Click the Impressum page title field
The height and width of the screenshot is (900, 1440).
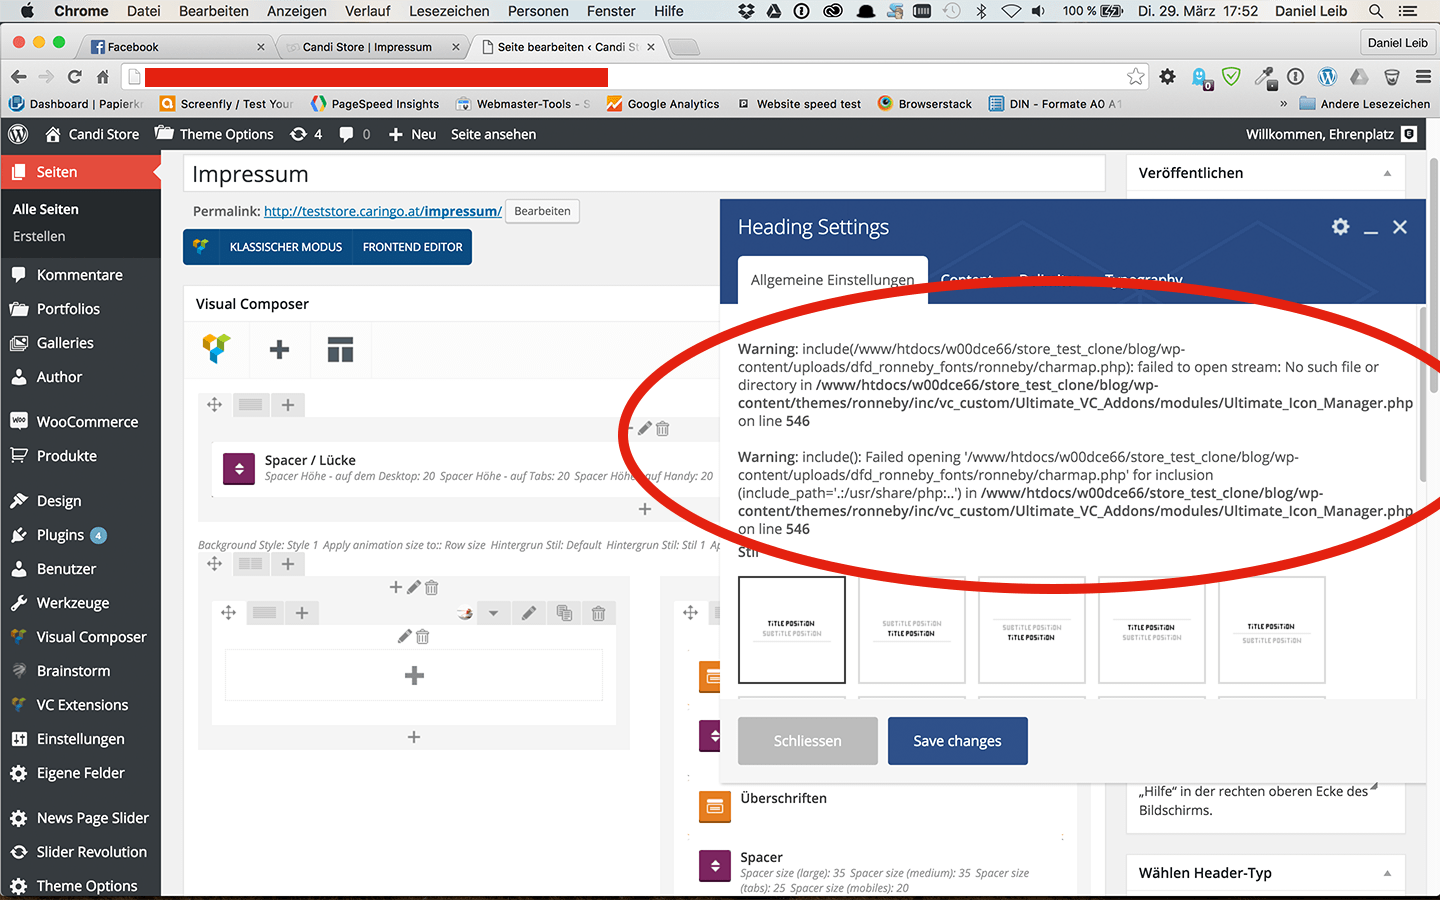point(644,174)
